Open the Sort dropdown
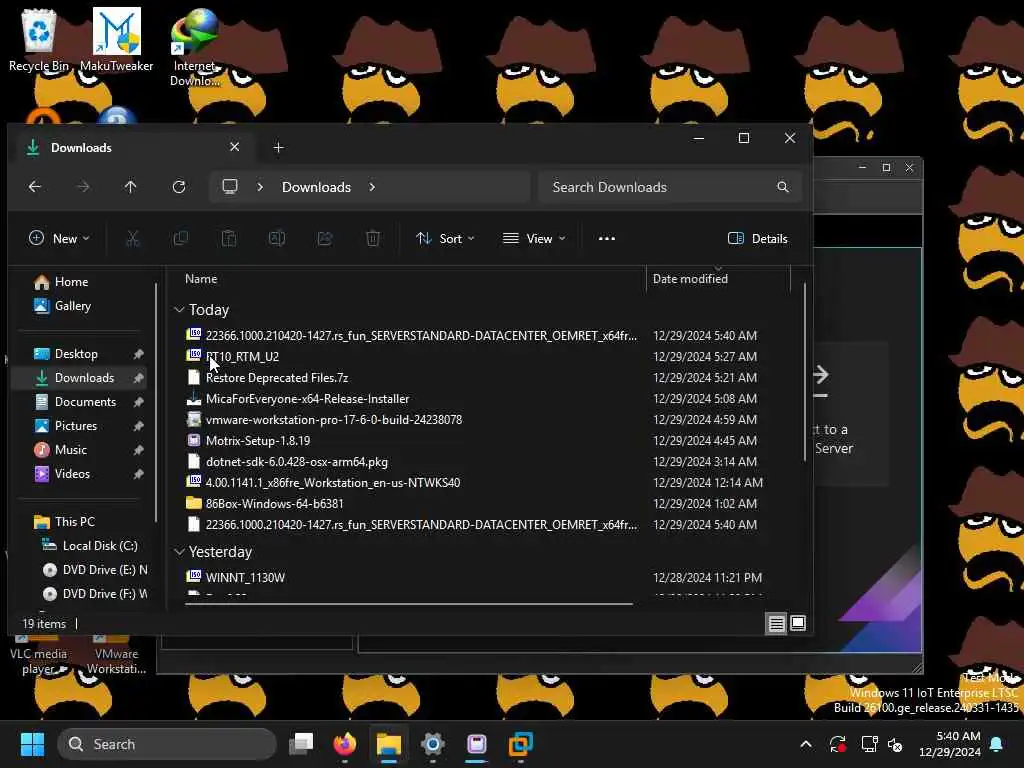The height and width of the screenshot is (768, 1024). tap(445, 238)
